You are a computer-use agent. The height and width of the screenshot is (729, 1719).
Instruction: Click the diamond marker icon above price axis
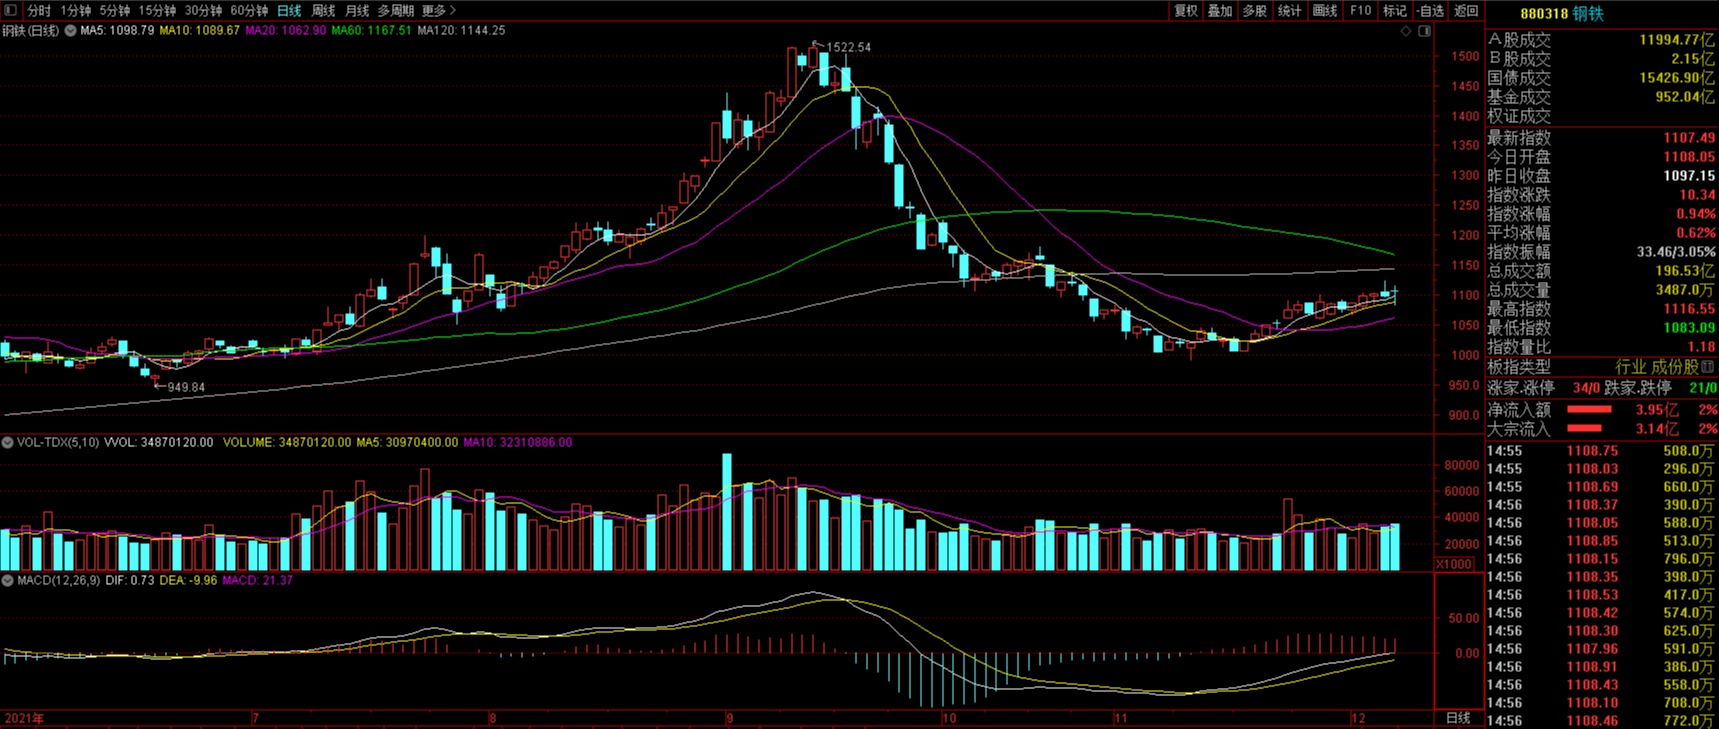pyautogui.click(x=1405, y=31)
